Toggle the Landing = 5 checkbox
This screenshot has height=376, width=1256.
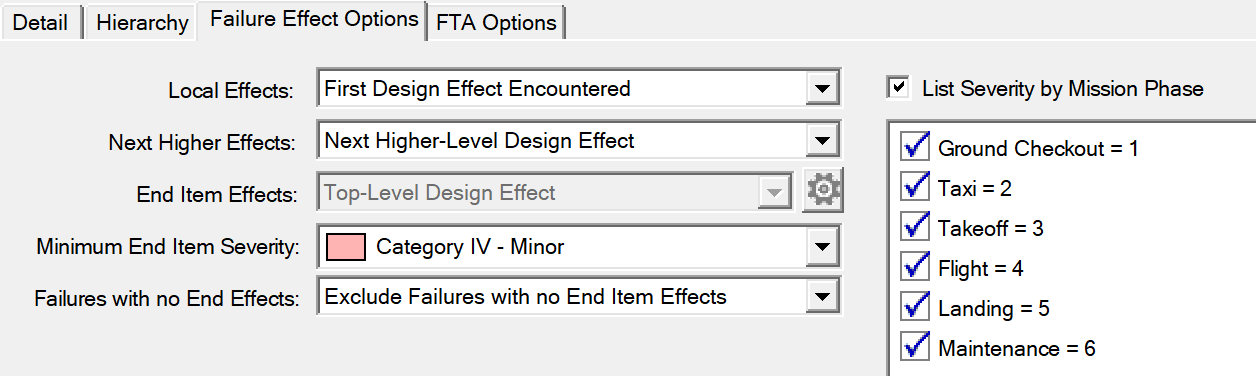tap(915, 308)
